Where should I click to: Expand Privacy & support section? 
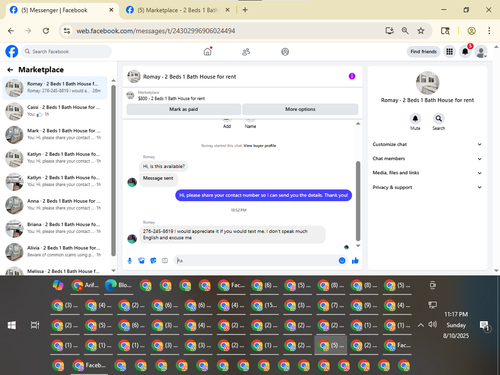[427, 187]
